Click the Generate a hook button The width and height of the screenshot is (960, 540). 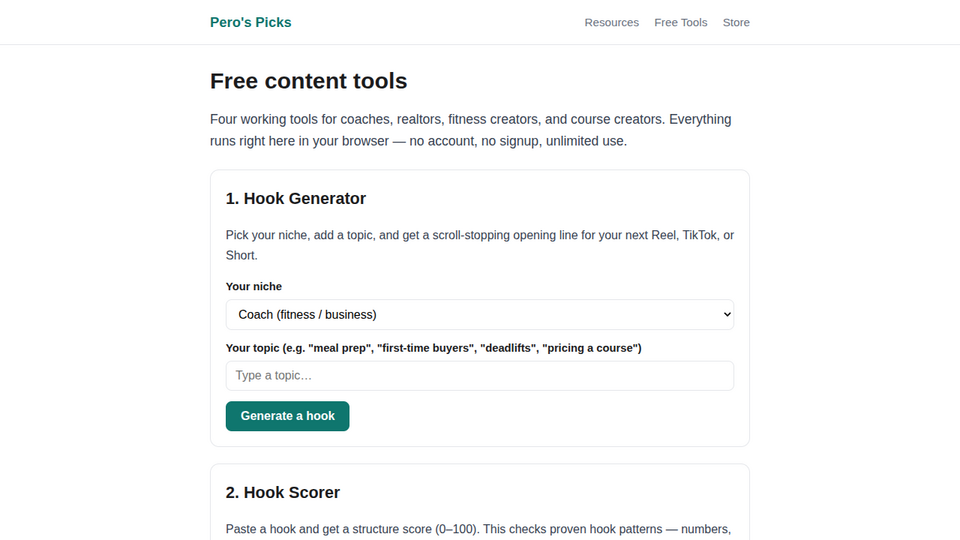(287, 416)
